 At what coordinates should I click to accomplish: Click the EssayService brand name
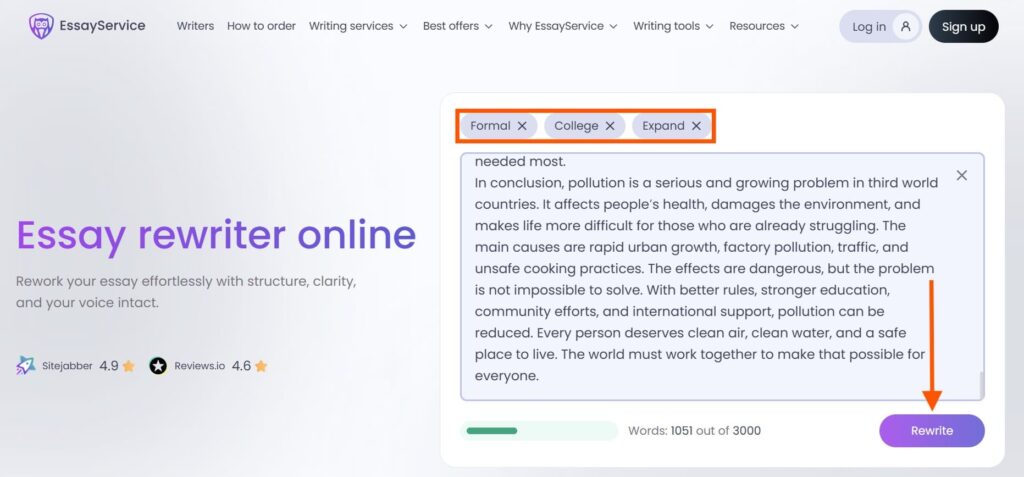pyautogui.click(x=103, y=26)
